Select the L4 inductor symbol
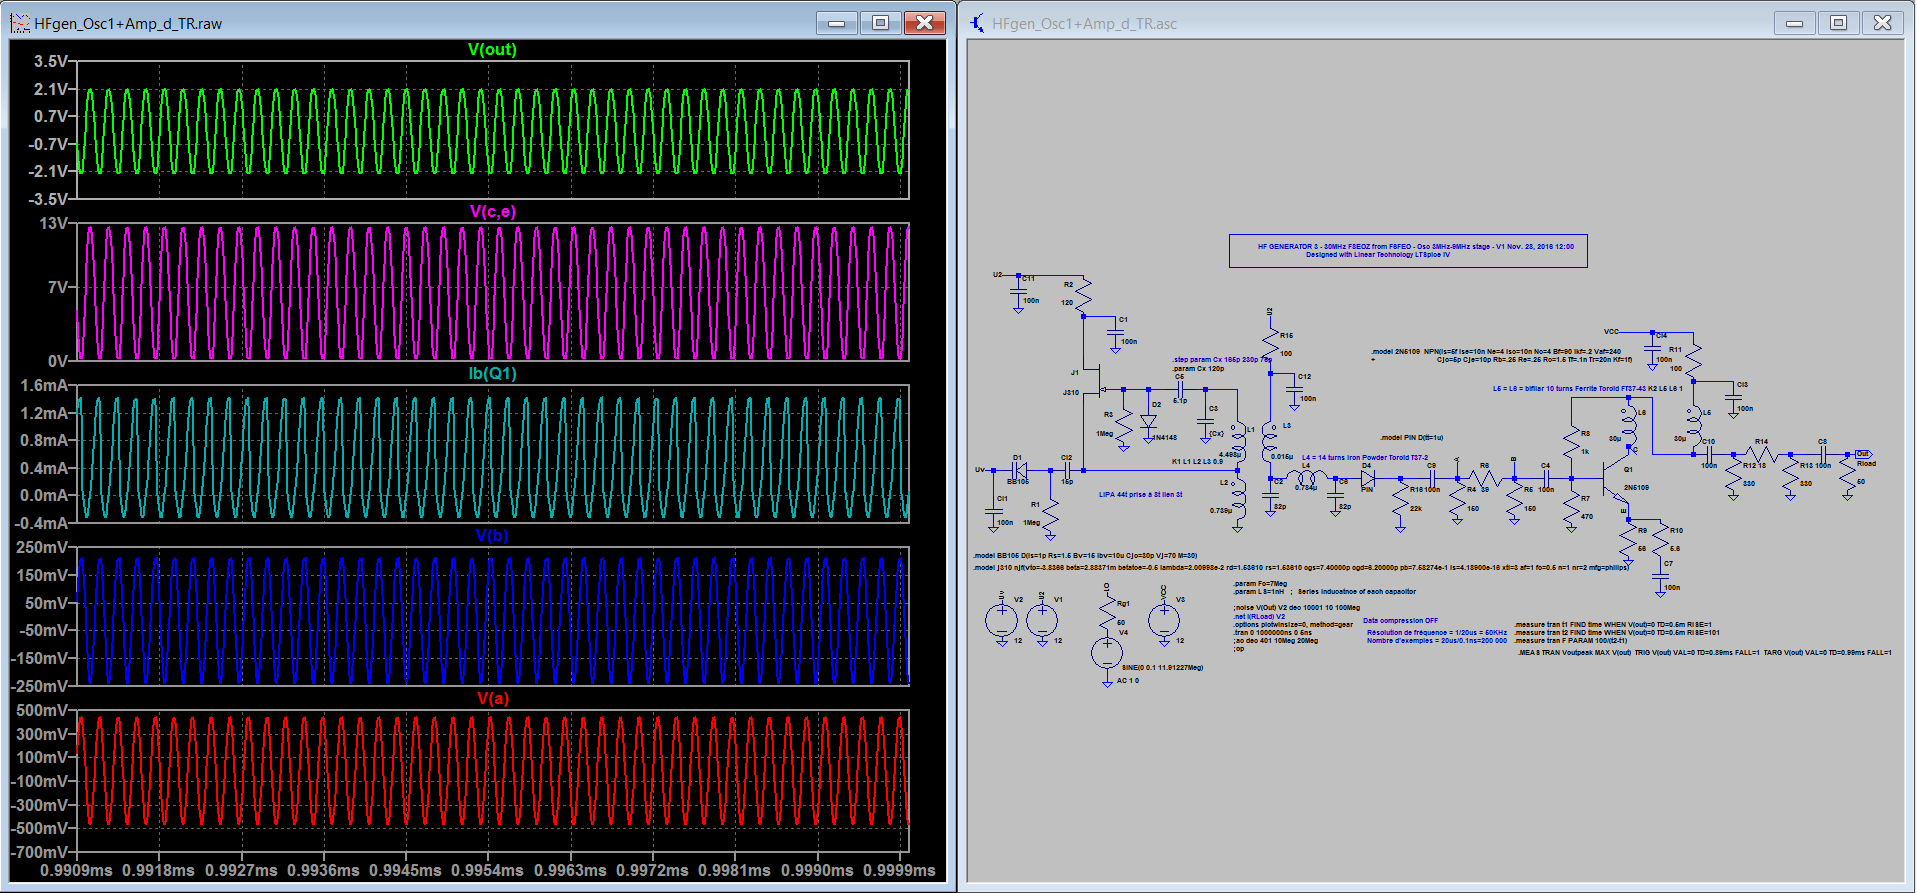The image size is (1917, 893). [x=1305, y=476]
